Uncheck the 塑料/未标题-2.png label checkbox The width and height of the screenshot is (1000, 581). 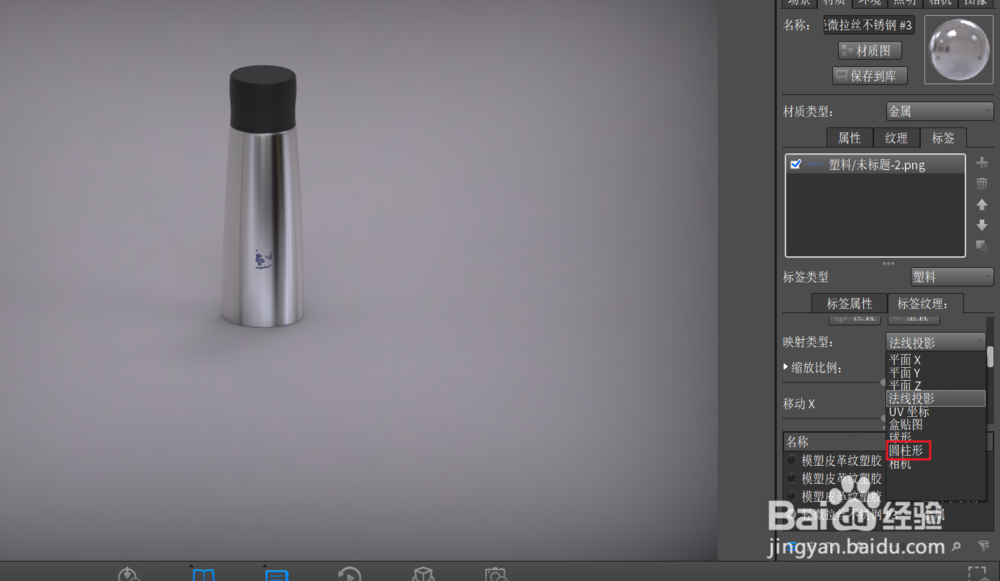point(795,165)
